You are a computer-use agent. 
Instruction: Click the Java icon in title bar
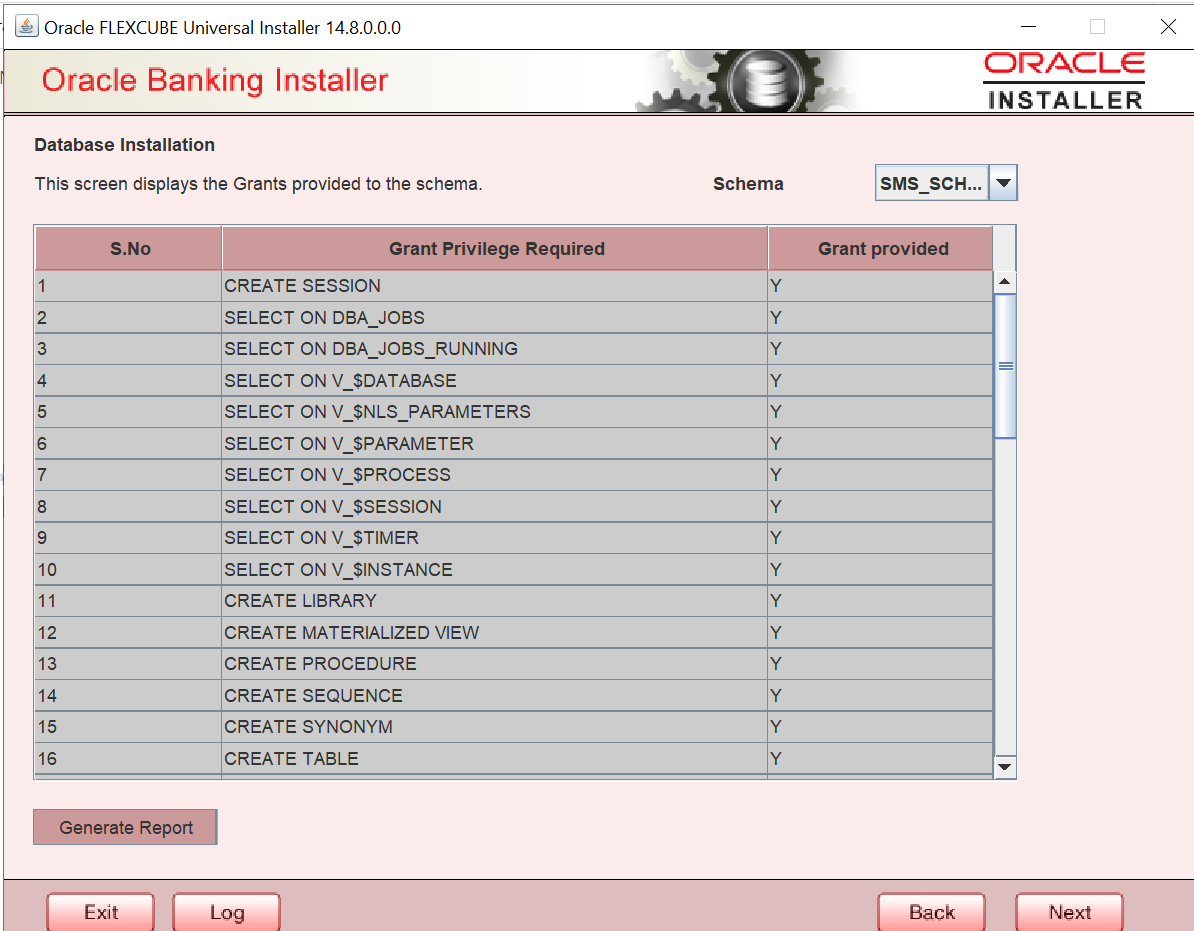[x=27, y=27]
